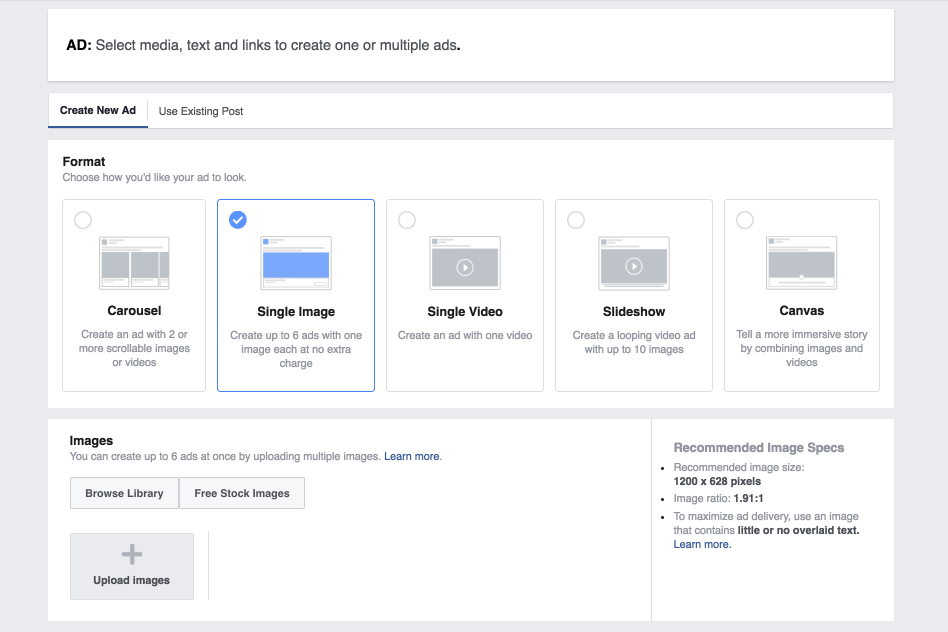Click 'little or no overlaid text' phrase
The image size is (948, 632).
[x=798, y=530]
